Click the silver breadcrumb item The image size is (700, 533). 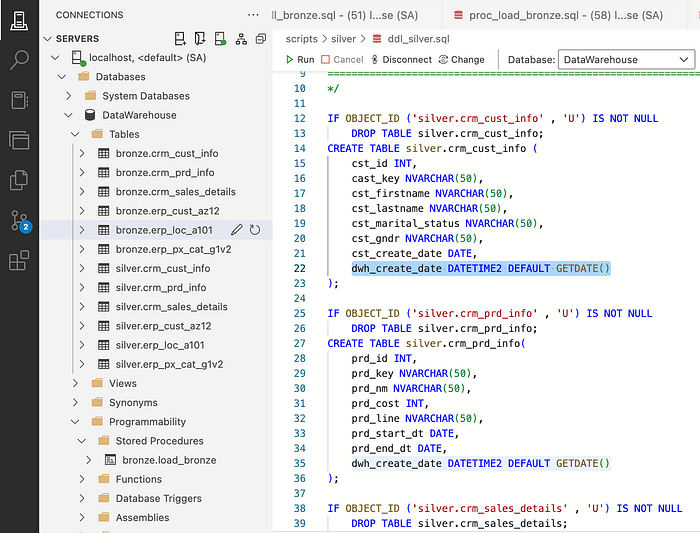coord(345,39)
